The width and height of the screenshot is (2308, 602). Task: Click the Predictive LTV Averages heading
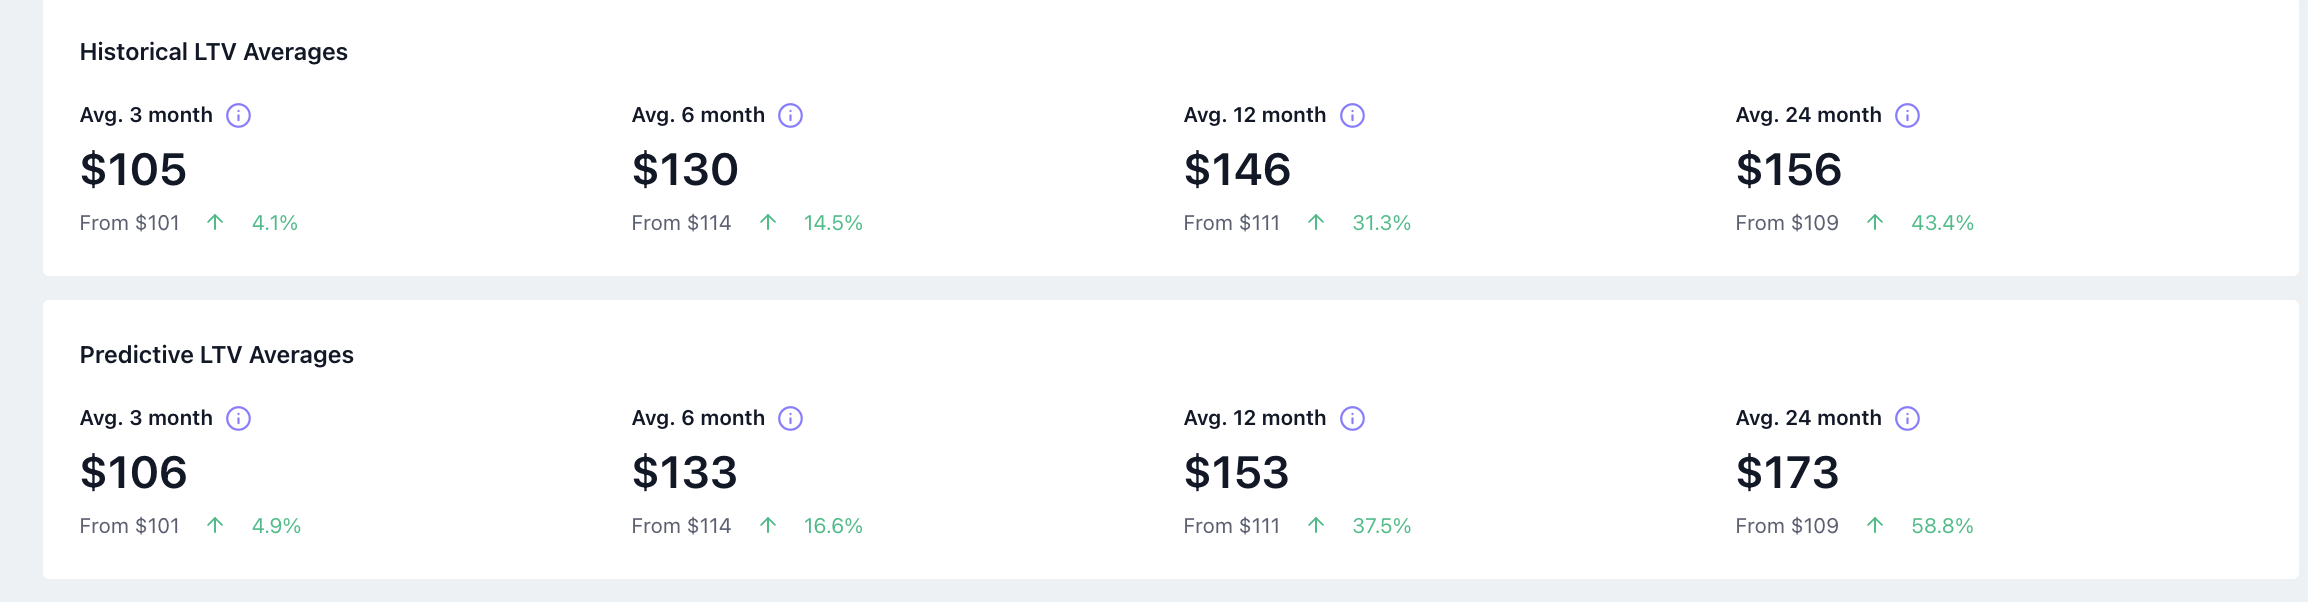click(217, 355)
